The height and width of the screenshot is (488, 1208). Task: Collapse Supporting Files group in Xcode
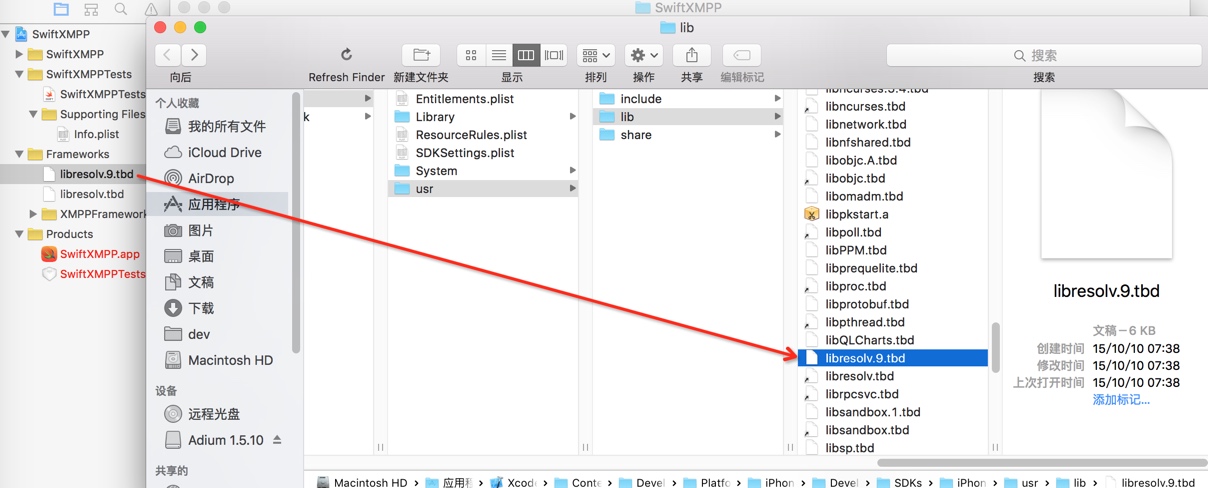33,114
